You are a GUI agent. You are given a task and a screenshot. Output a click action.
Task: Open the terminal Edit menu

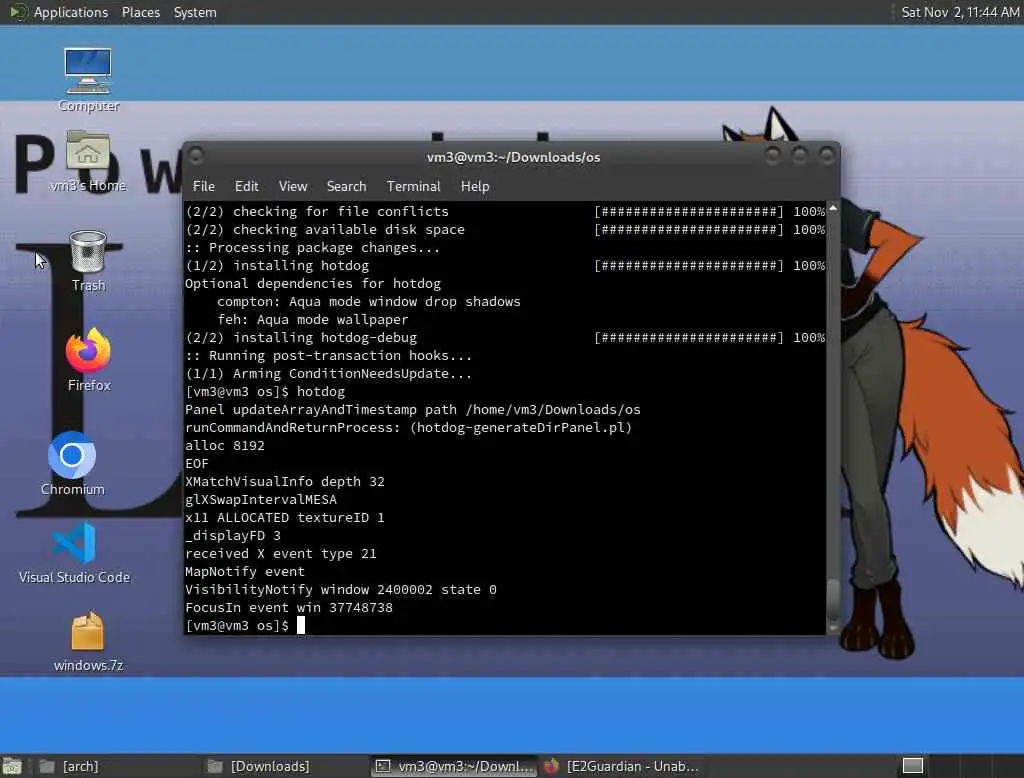(246, 186)
